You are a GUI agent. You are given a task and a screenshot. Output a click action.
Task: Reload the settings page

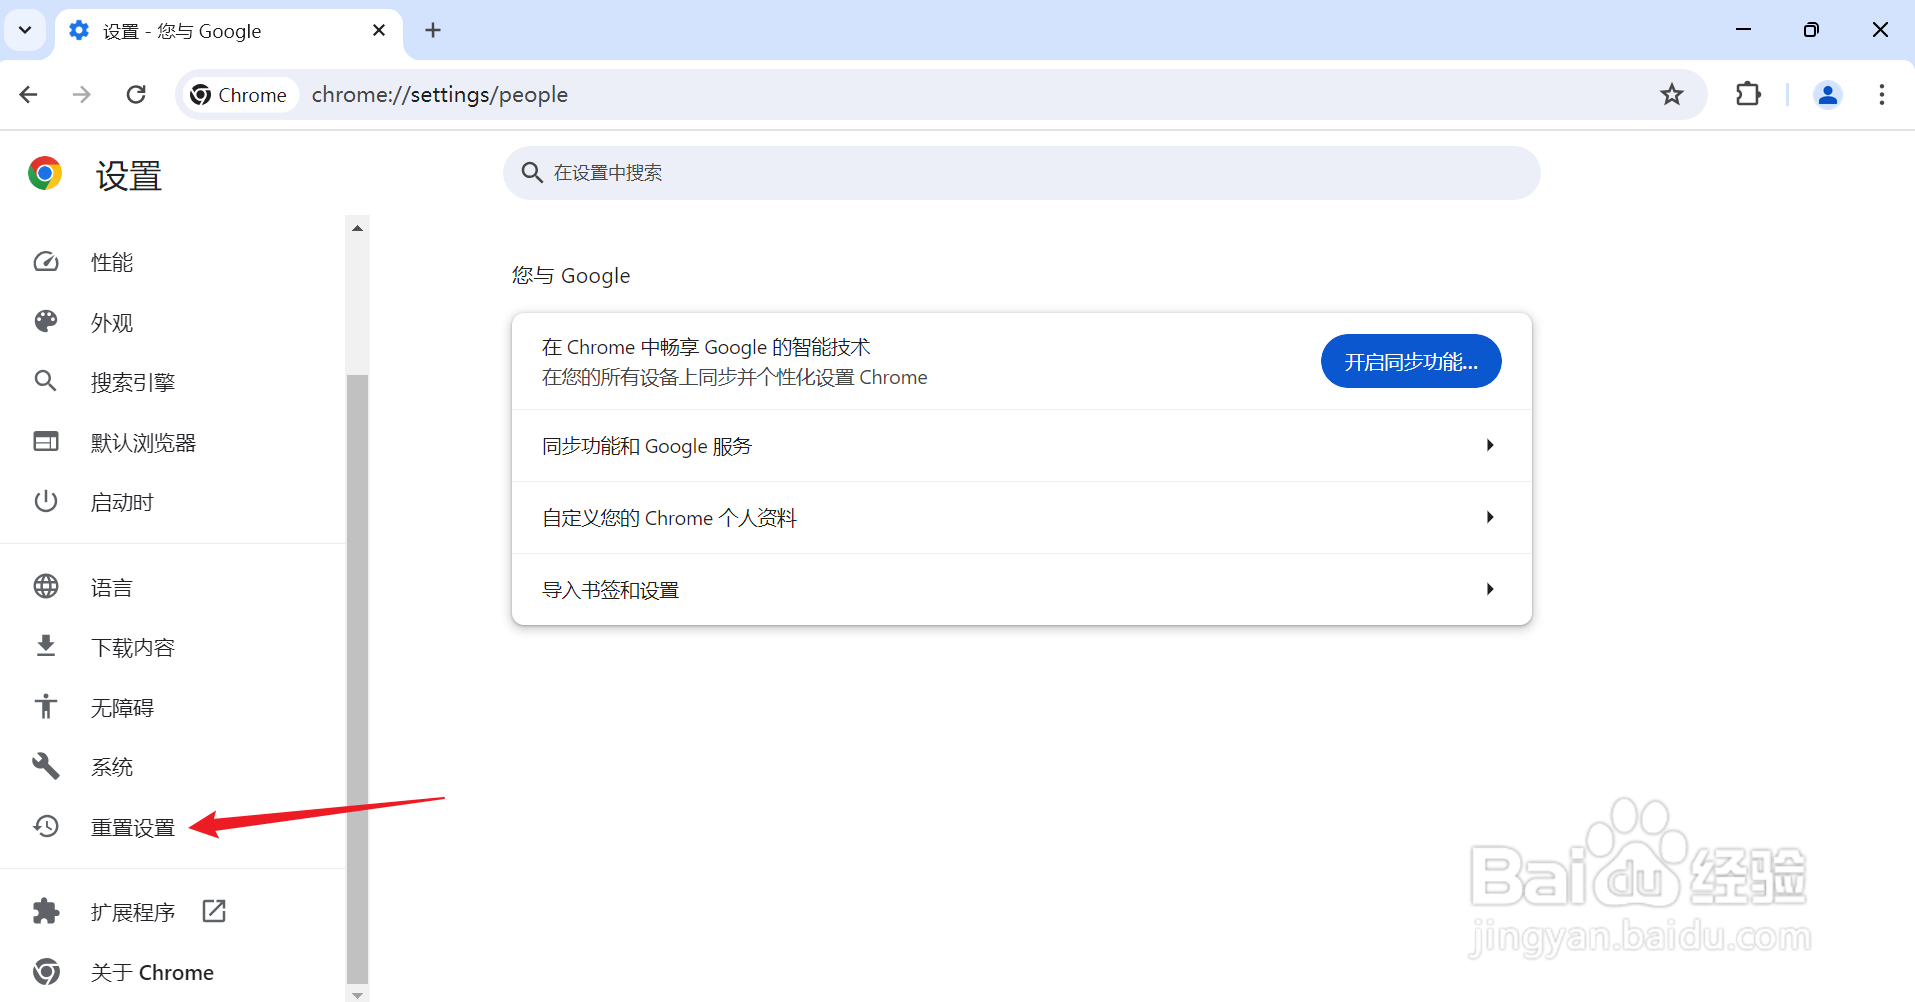pyautogui.click(x=136, y=95)
